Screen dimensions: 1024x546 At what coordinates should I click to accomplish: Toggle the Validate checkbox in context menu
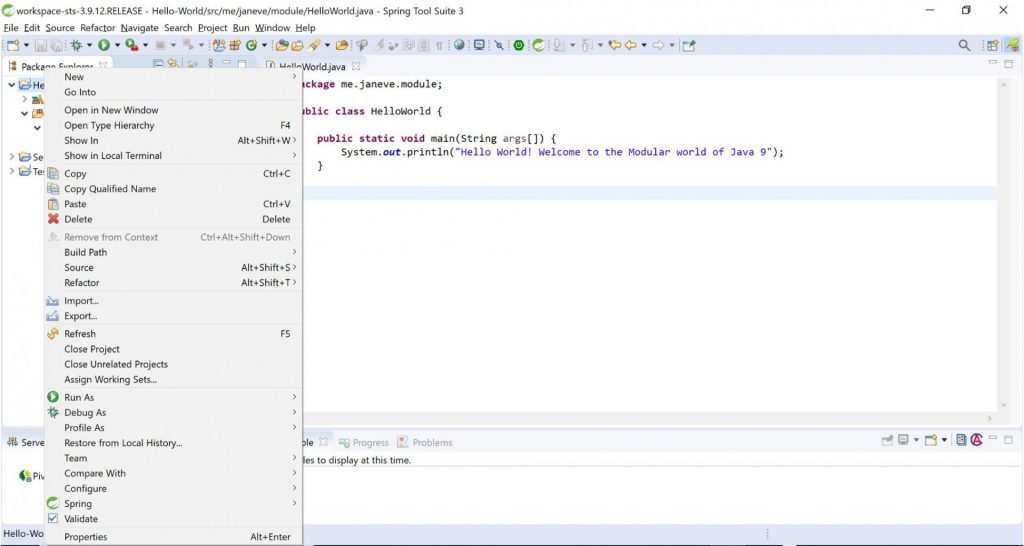pos(53,519)
